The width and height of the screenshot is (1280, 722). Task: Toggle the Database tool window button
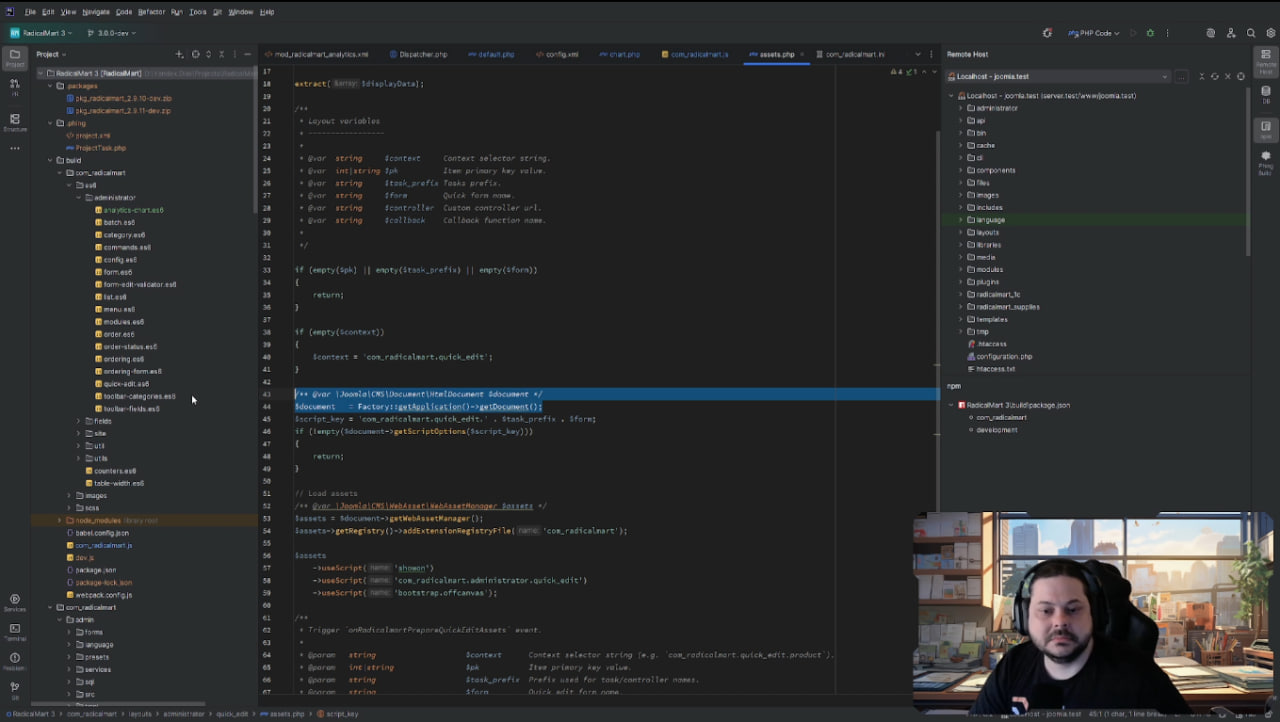pos(1265,94)
